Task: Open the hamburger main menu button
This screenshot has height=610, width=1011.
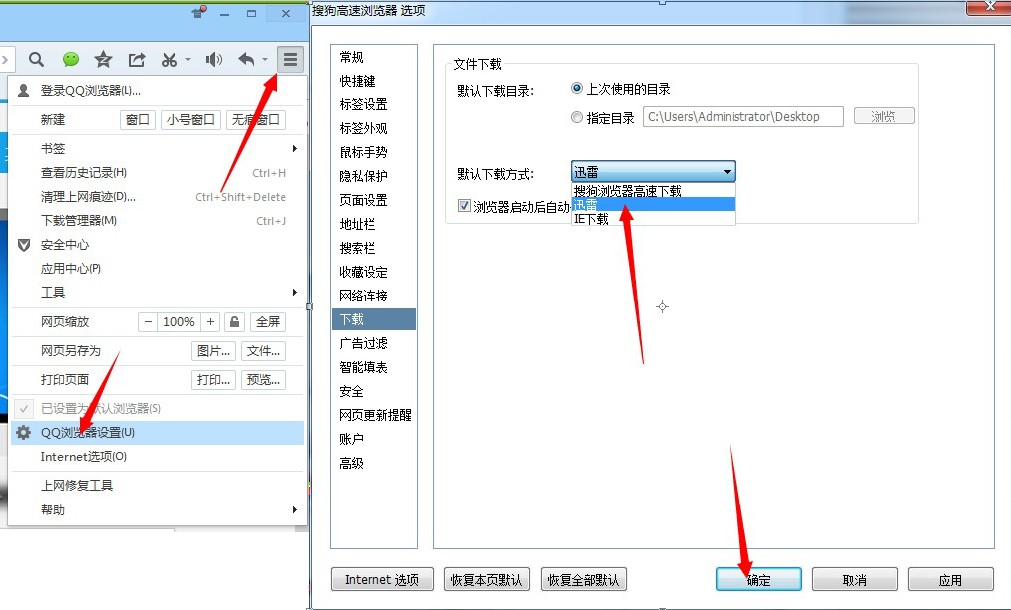Action: pyautogui.click(x=290, y=60)
